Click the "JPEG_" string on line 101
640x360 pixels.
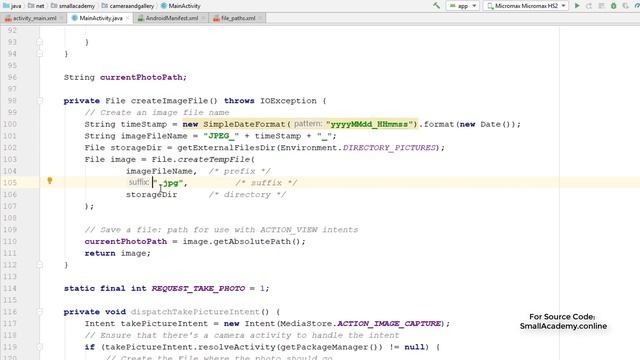tap(221, 136)
